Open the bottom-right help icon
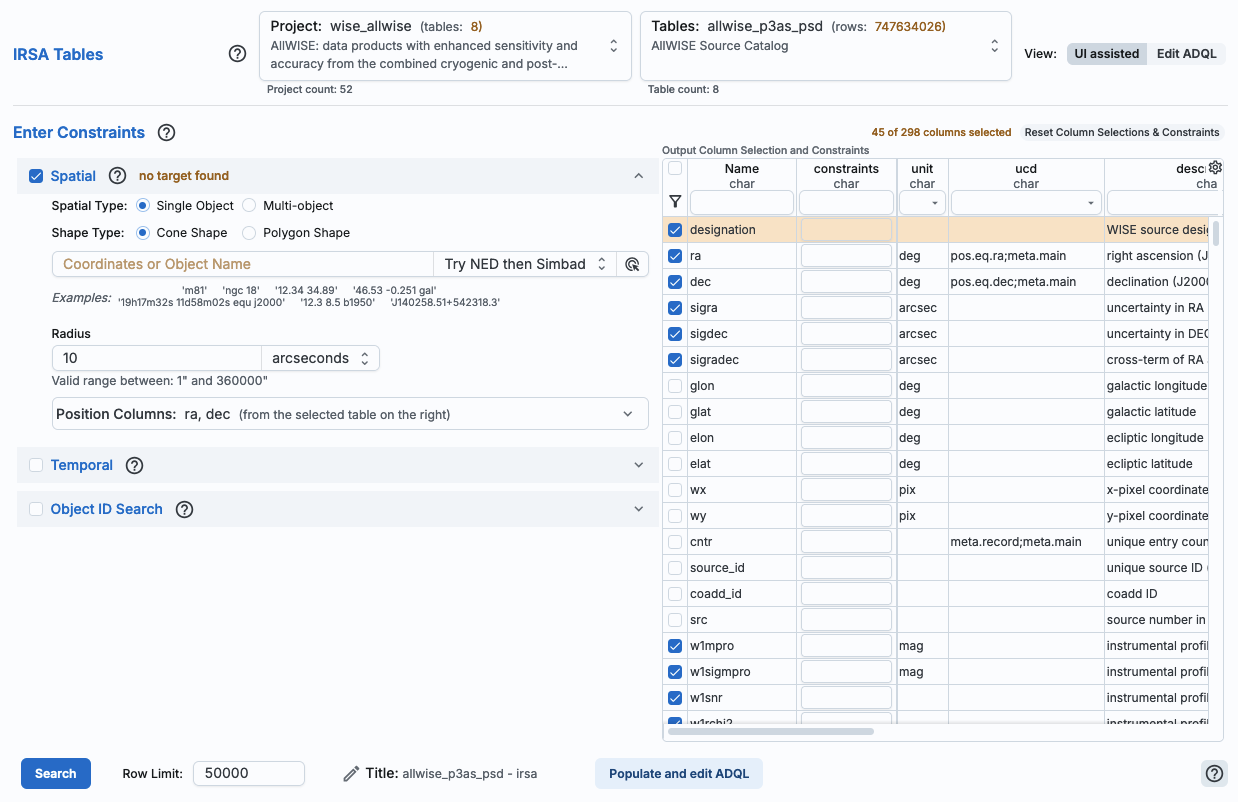This screenshot has width=1238, height=802. coord(1214,773)
